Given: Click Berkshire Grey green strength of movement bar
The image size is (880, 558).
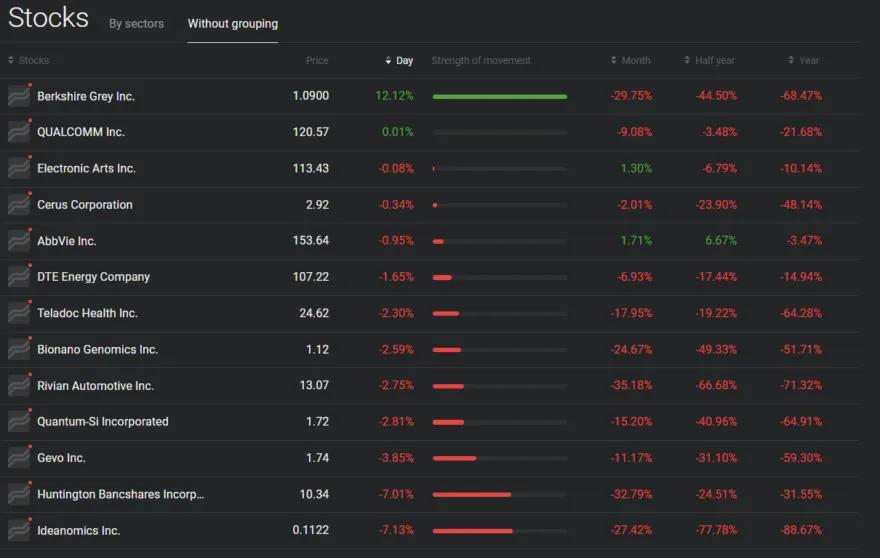Looking at the screenshot, I should pos(499,97).
